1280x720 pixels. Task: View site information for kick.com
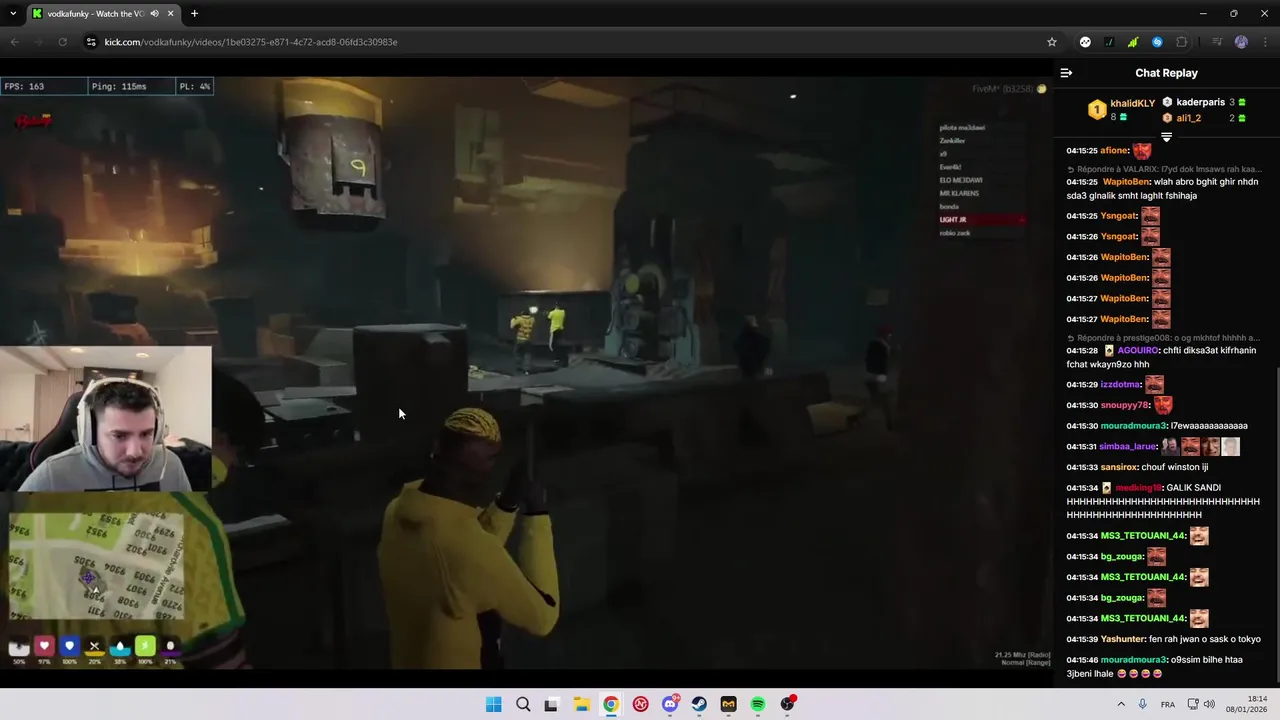91,42
